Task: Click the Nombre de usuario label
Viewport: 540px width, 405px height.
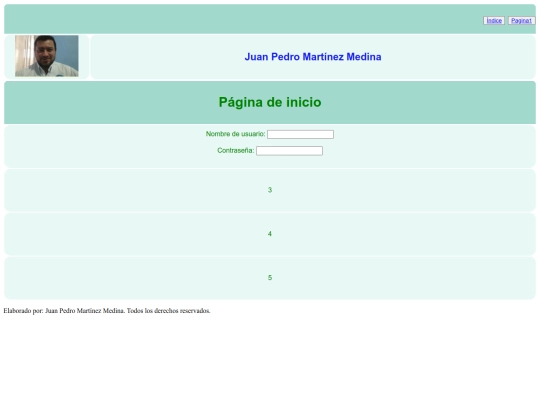Action: [236, 134]
